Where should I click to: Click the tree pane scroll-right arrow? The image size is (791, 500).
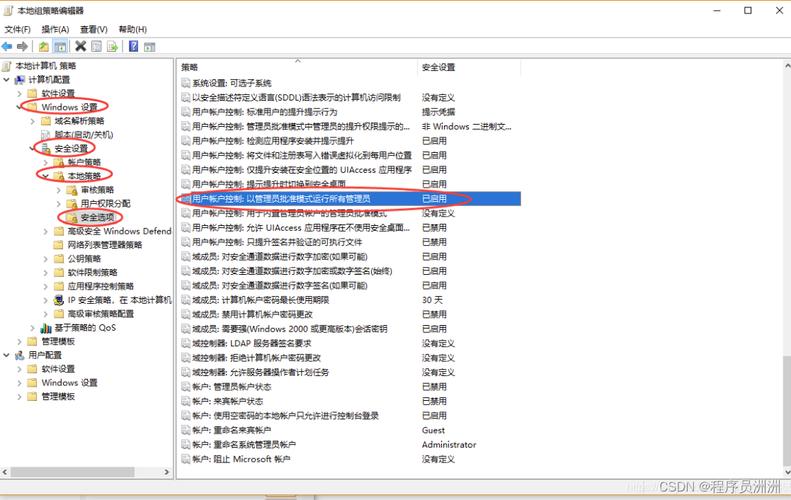(167, 472)
